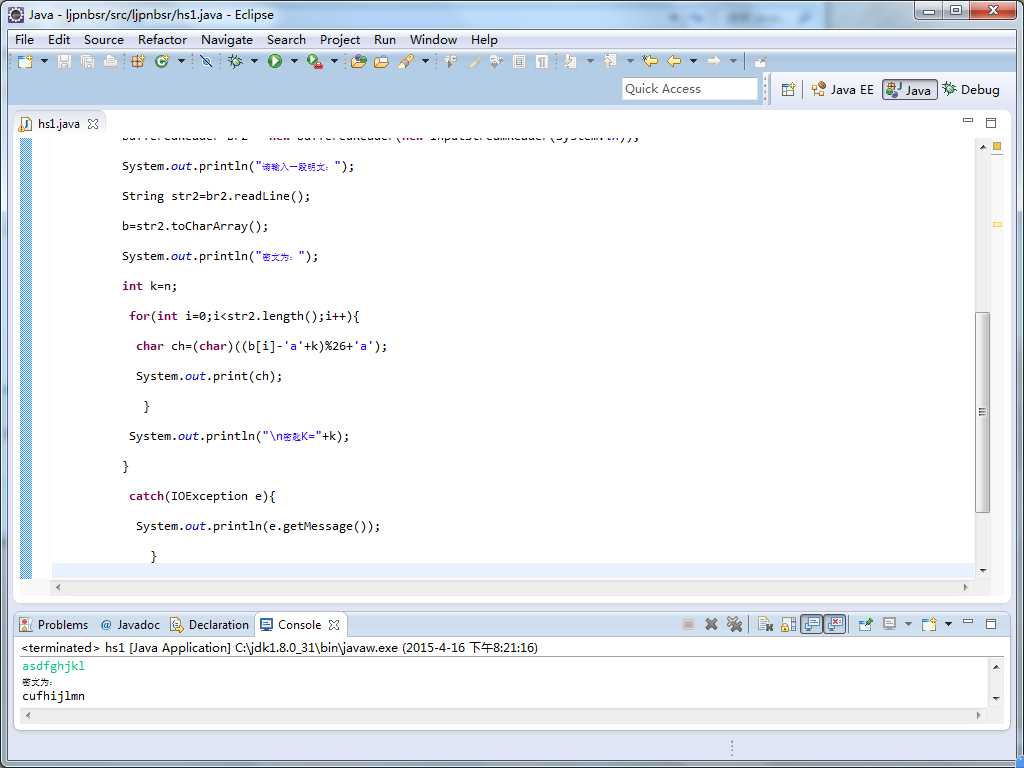1024x768 pixels.
Task: Toggle Scroll Lock in Console
Action: 788,624
